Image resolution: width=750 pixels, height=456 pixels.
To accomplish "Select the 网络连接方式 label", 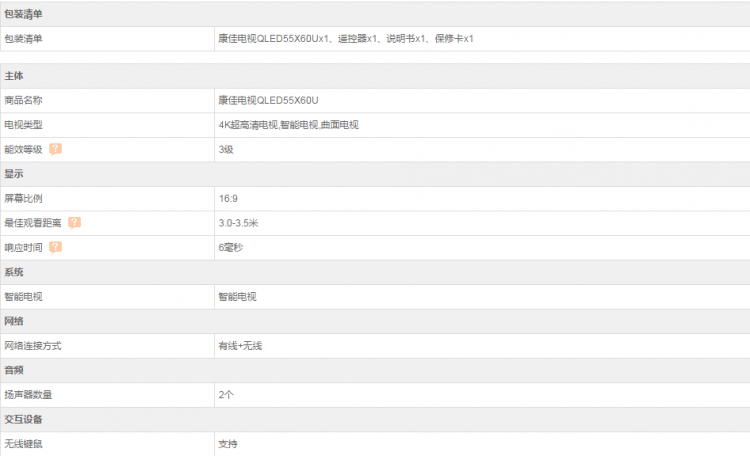I will (x=33, y=345).
